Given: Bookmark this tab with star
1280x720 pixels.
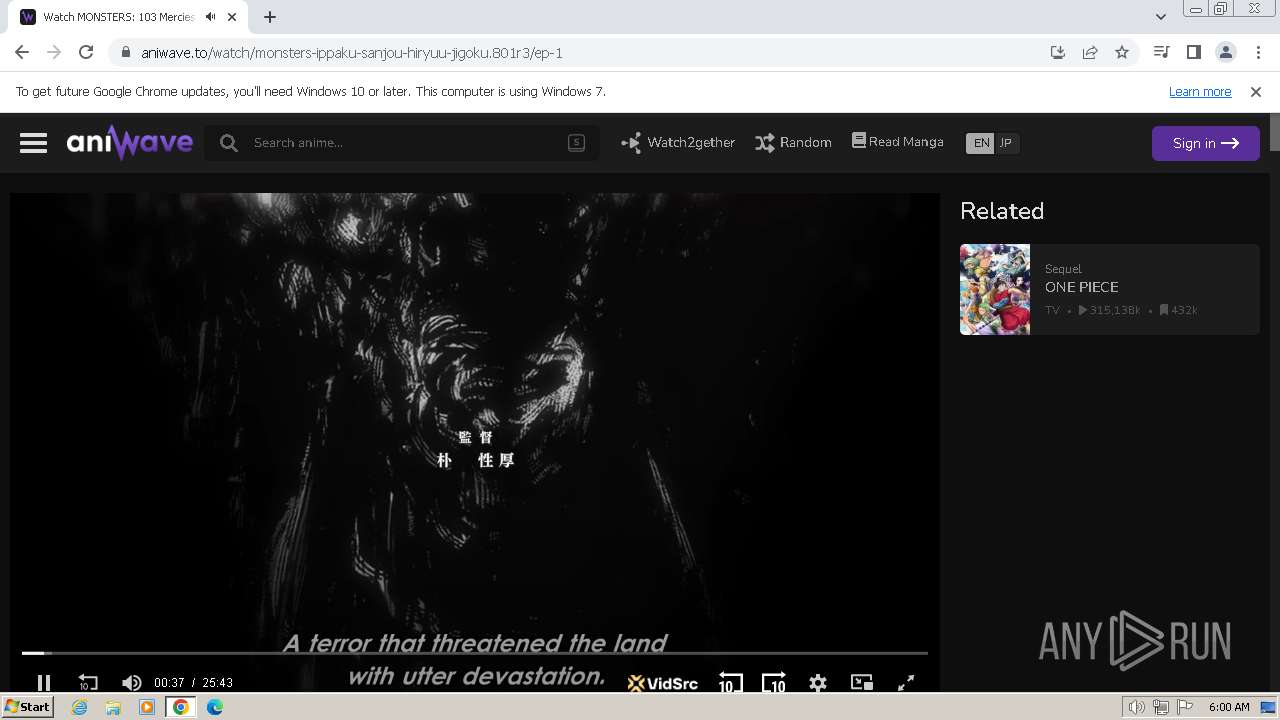Looking at the screenshot, I should [x=1122, y=52].
